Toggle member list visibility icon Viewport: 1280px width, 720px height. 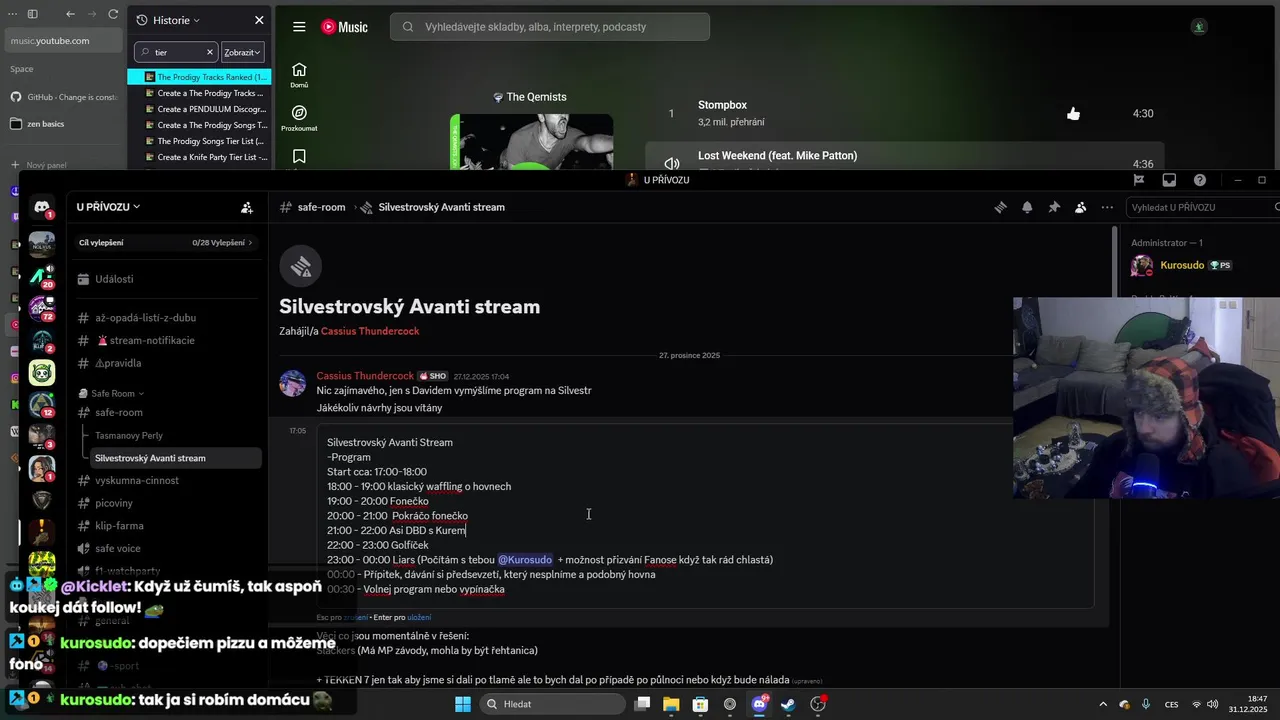point(1081,207)
